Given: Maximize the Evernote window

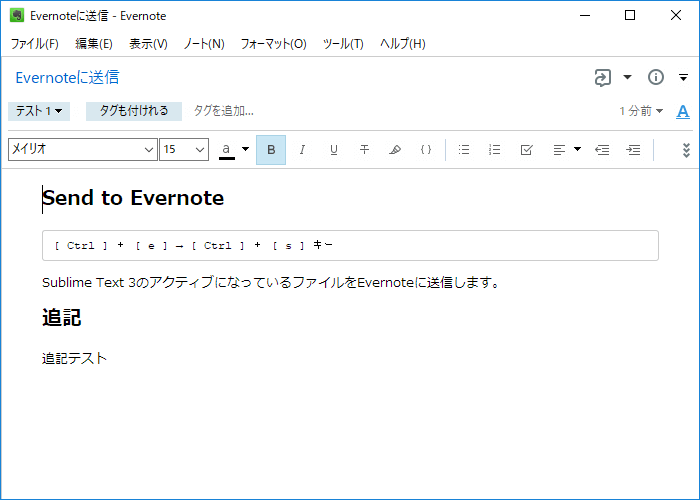Looking at the screenshot, I should coord(630,16).
